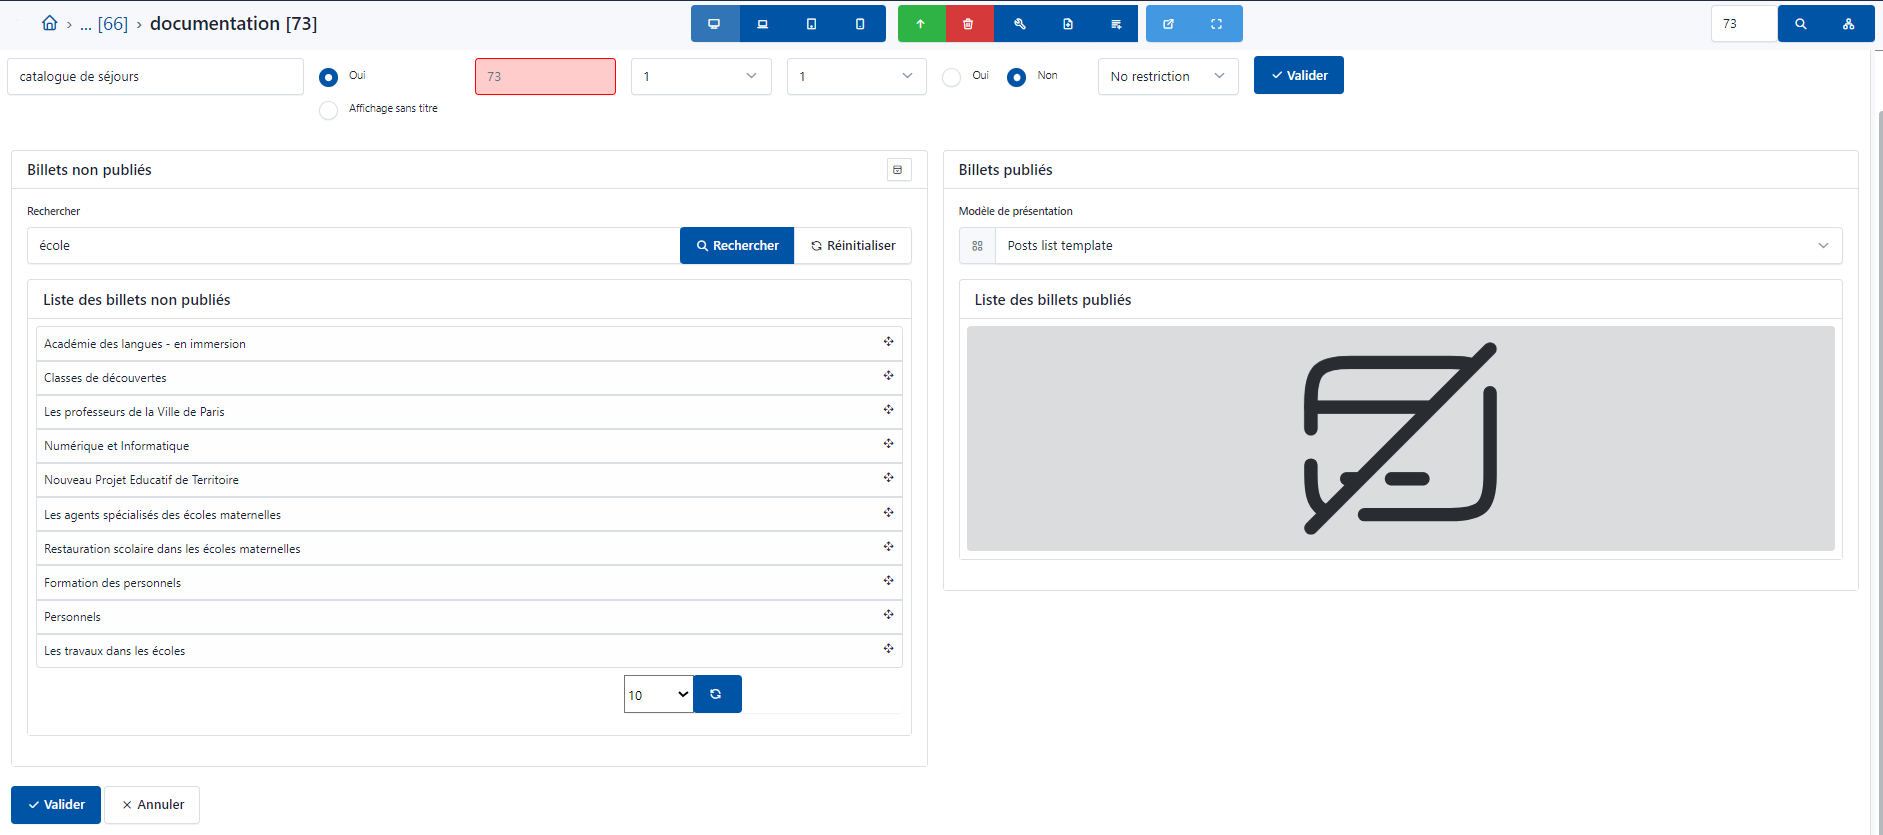Switch to tablet preview mode
The image size is (1883, 835).
pyautogui.click(x=811, y=24)
